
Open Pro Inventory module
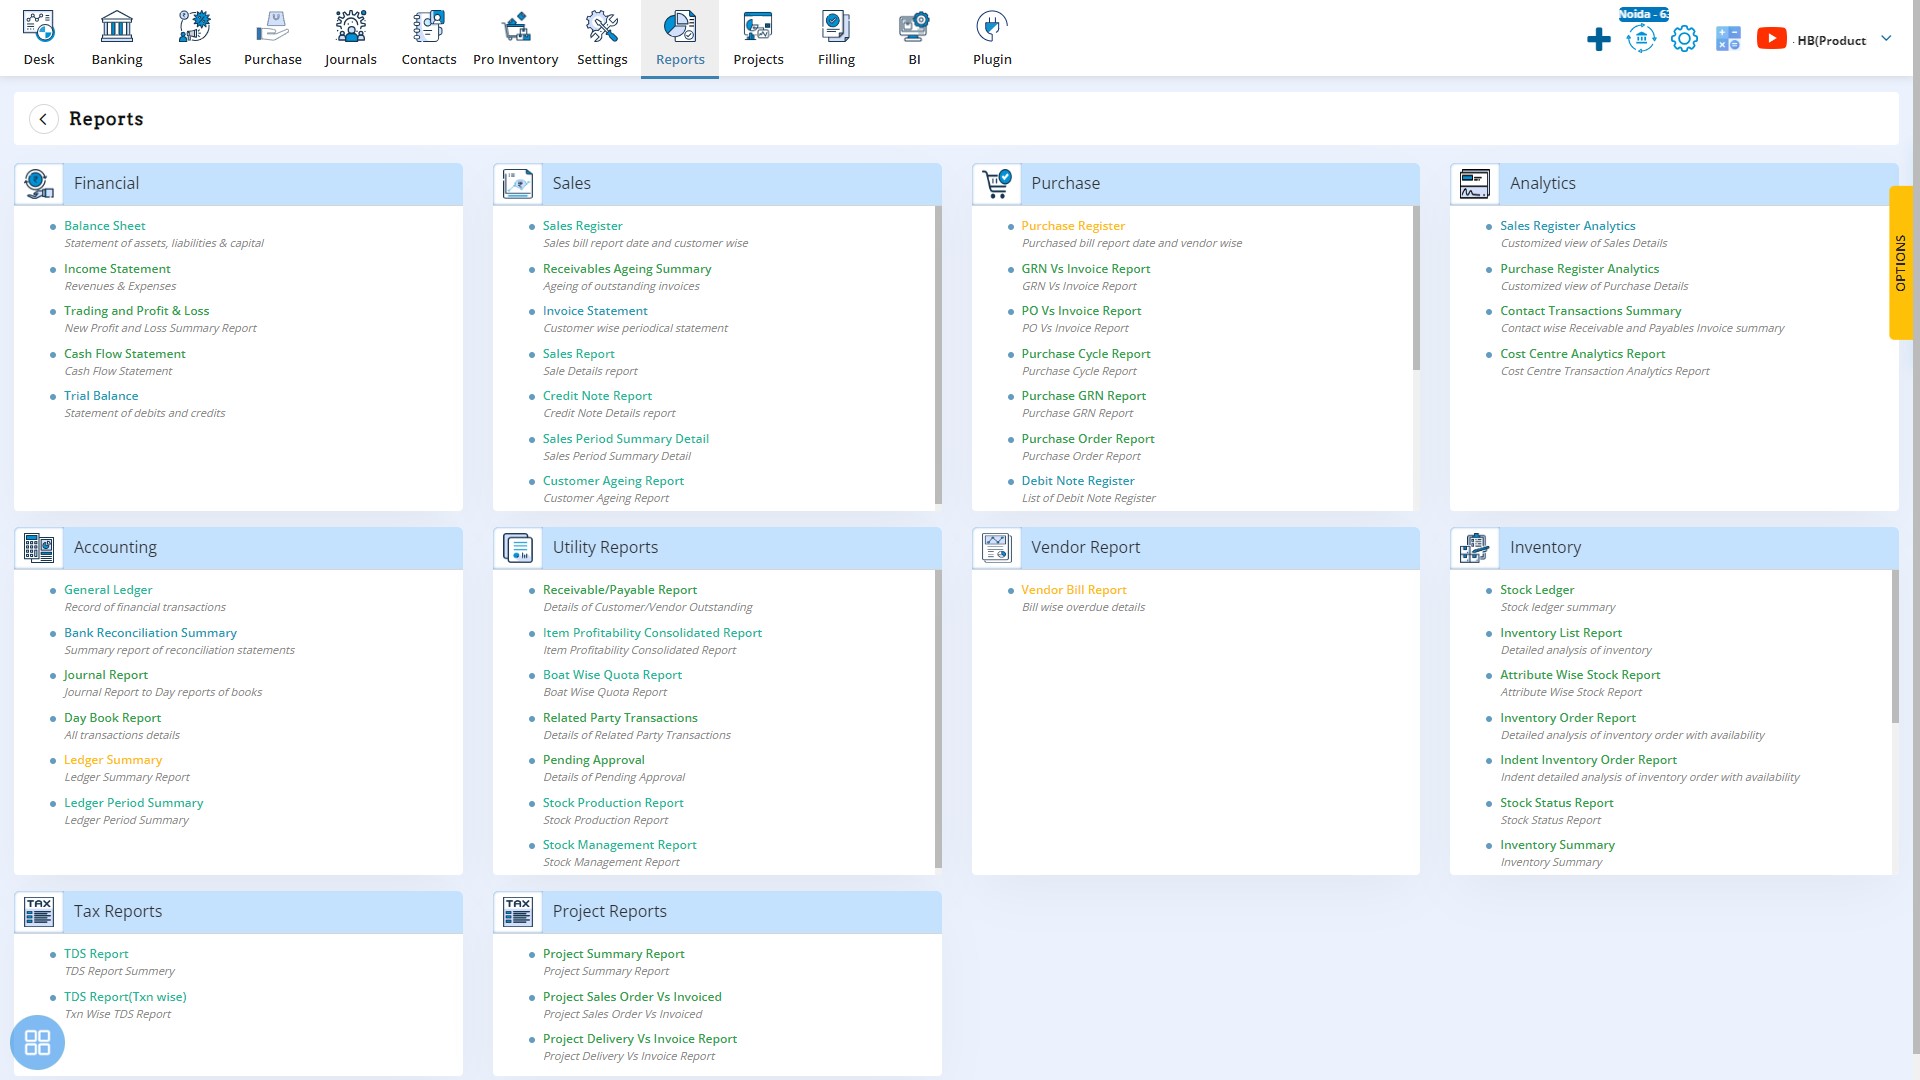pyautogui.click(x=513, y=38)
